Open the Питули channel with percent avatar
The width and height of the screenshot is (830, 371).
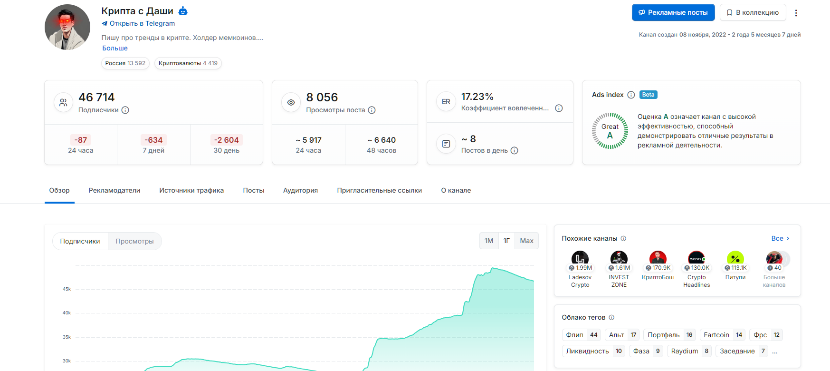(x=735, y=259)
